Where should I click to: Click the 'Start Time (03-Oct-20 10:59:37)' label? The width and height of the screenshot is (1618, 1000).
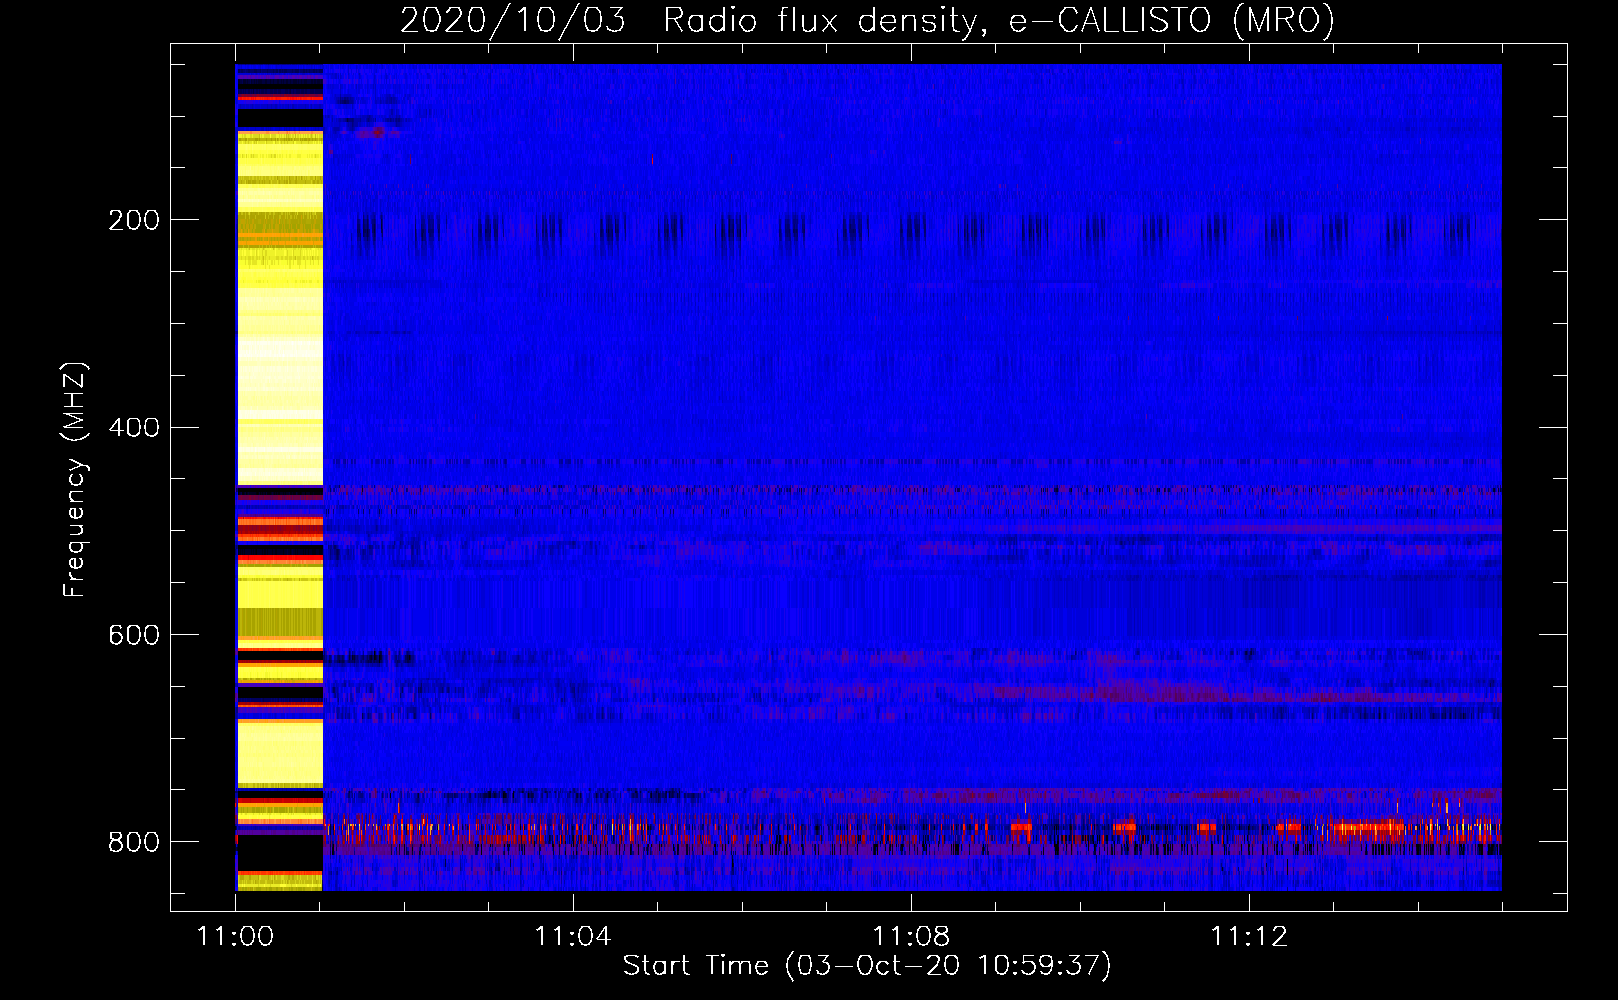point(867,966)
